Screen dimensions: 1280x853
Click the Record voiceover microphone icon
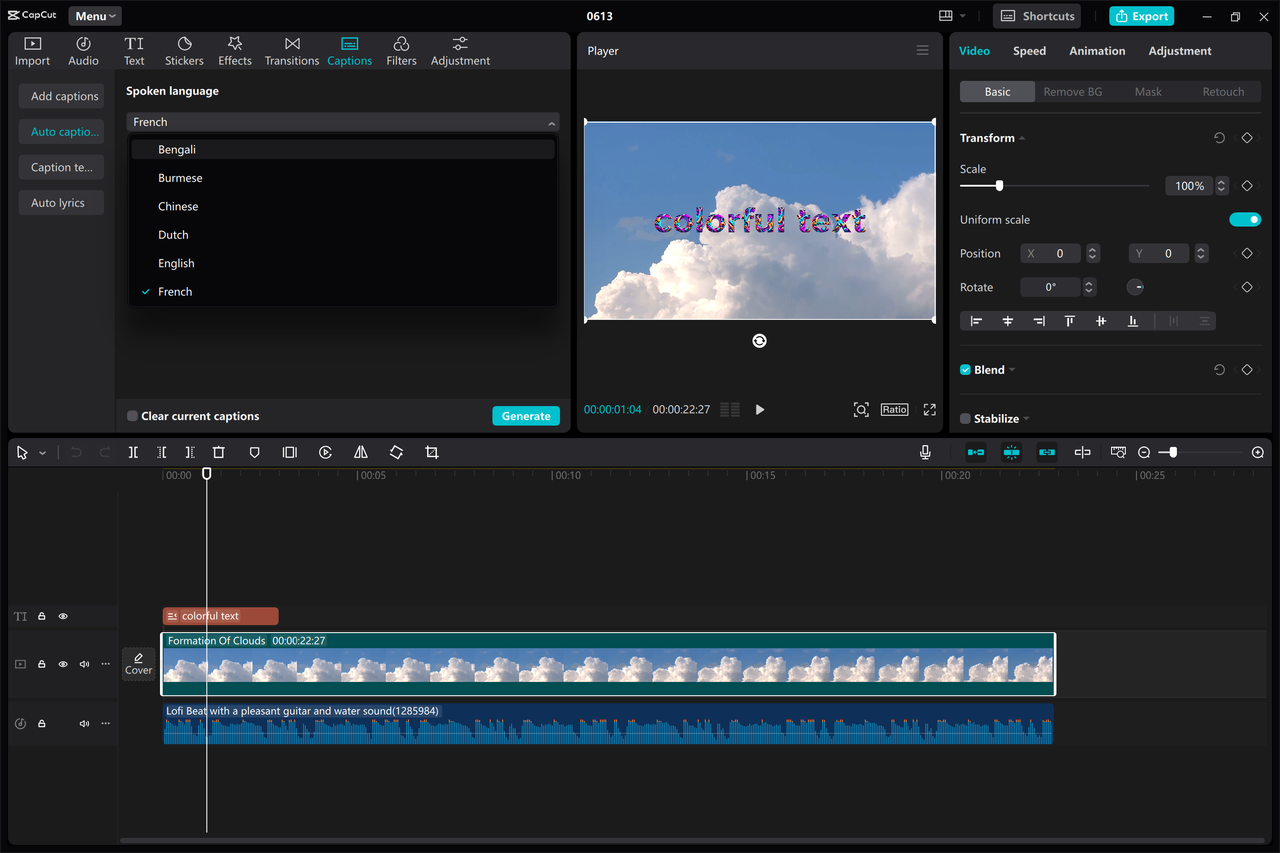(925, 452)
